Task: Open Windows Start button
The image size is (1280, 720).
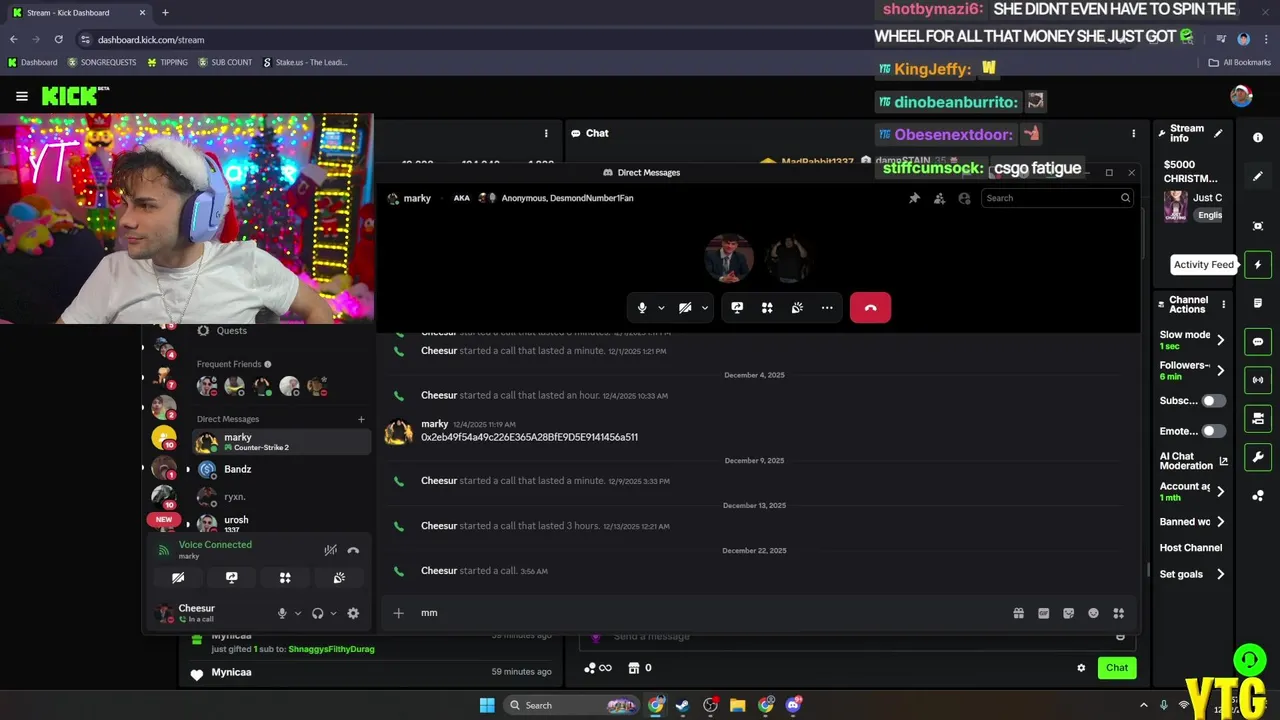Action: [x=487, y=705]
